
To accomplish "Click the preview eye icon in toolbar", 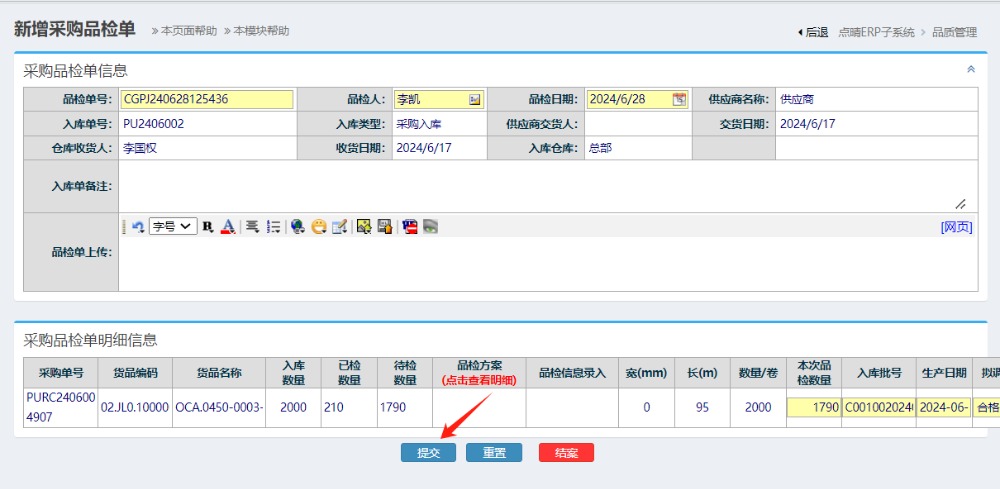I will tap(430, 227).
